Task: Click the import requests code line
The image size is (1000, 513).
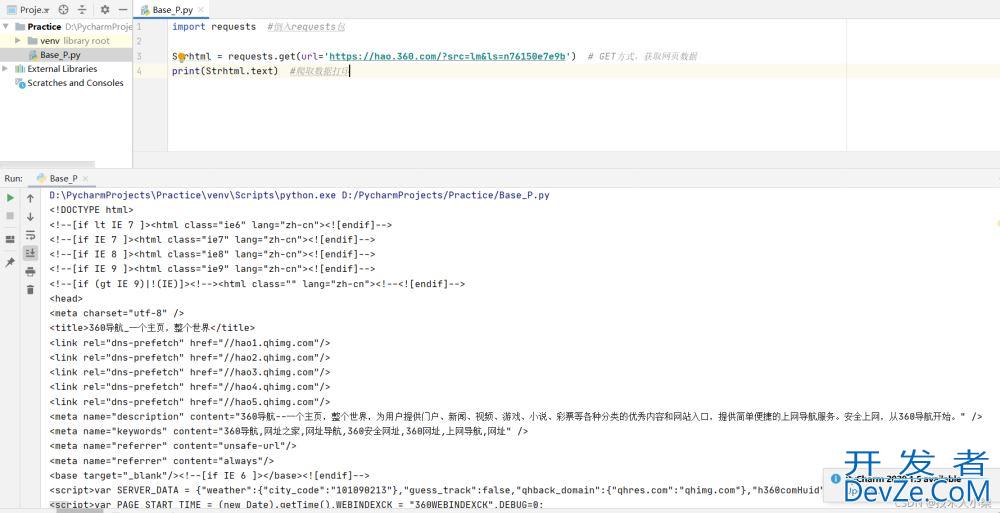Action: (214, 27)
